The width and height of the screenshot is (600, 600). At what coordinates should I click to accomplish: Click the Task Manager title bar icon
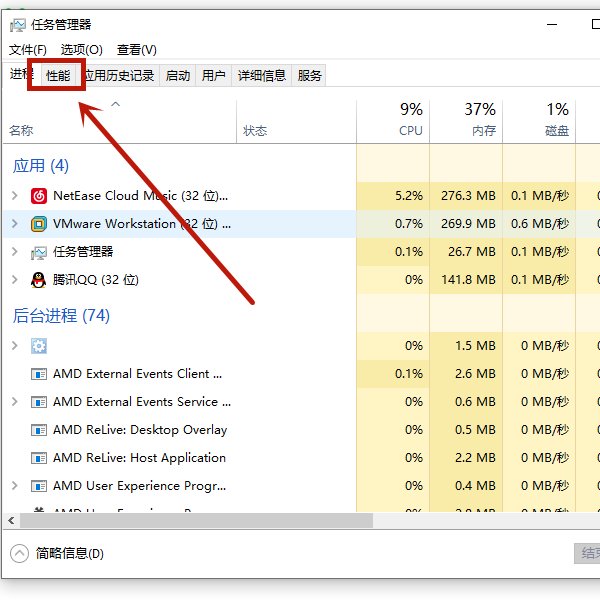18,25
